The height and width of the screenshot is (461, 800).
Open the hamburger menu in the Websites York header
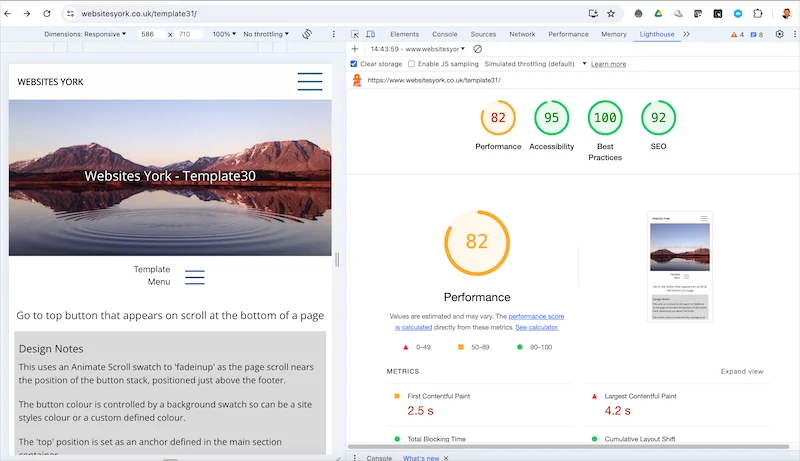pos(310,82)
